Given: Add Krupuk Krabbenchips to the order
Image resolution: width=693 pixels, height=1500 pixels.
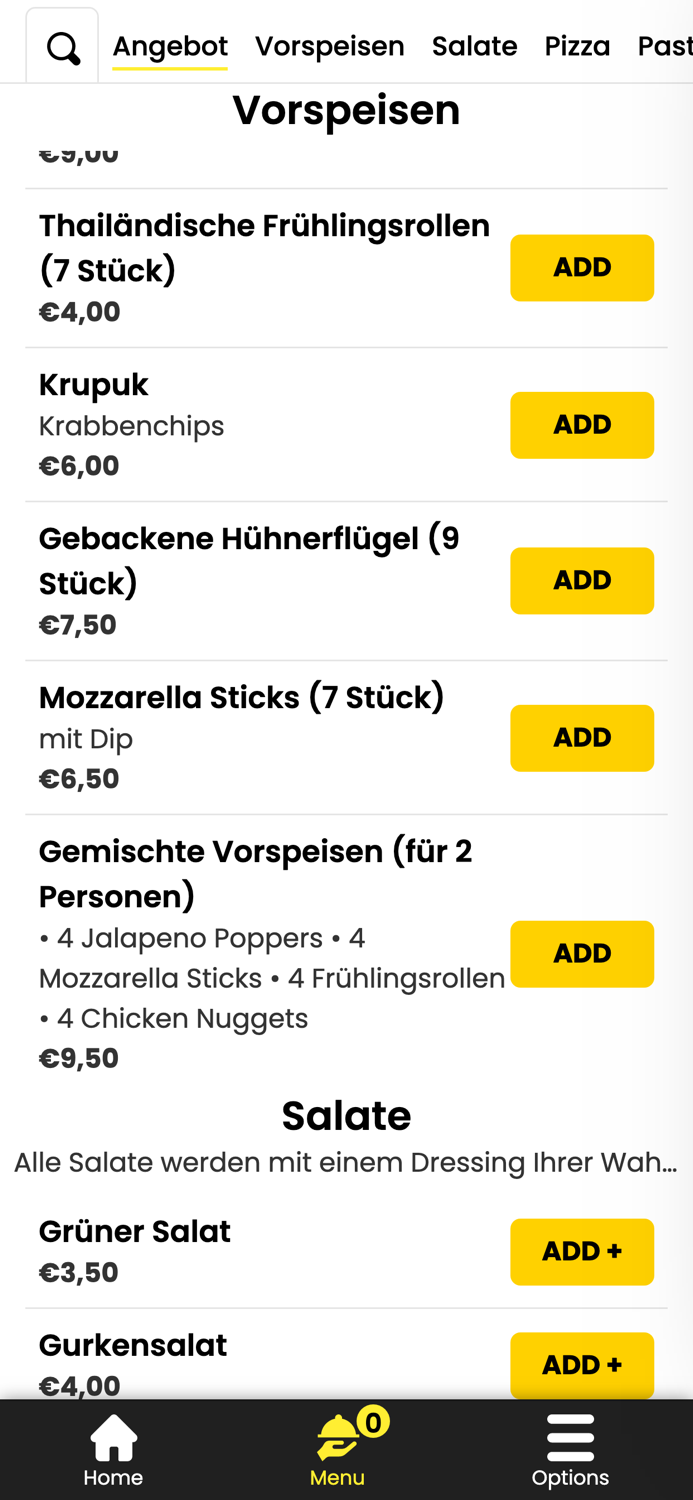Looking at the screenshot, I should pyautogui.click(x=581, y=425).
